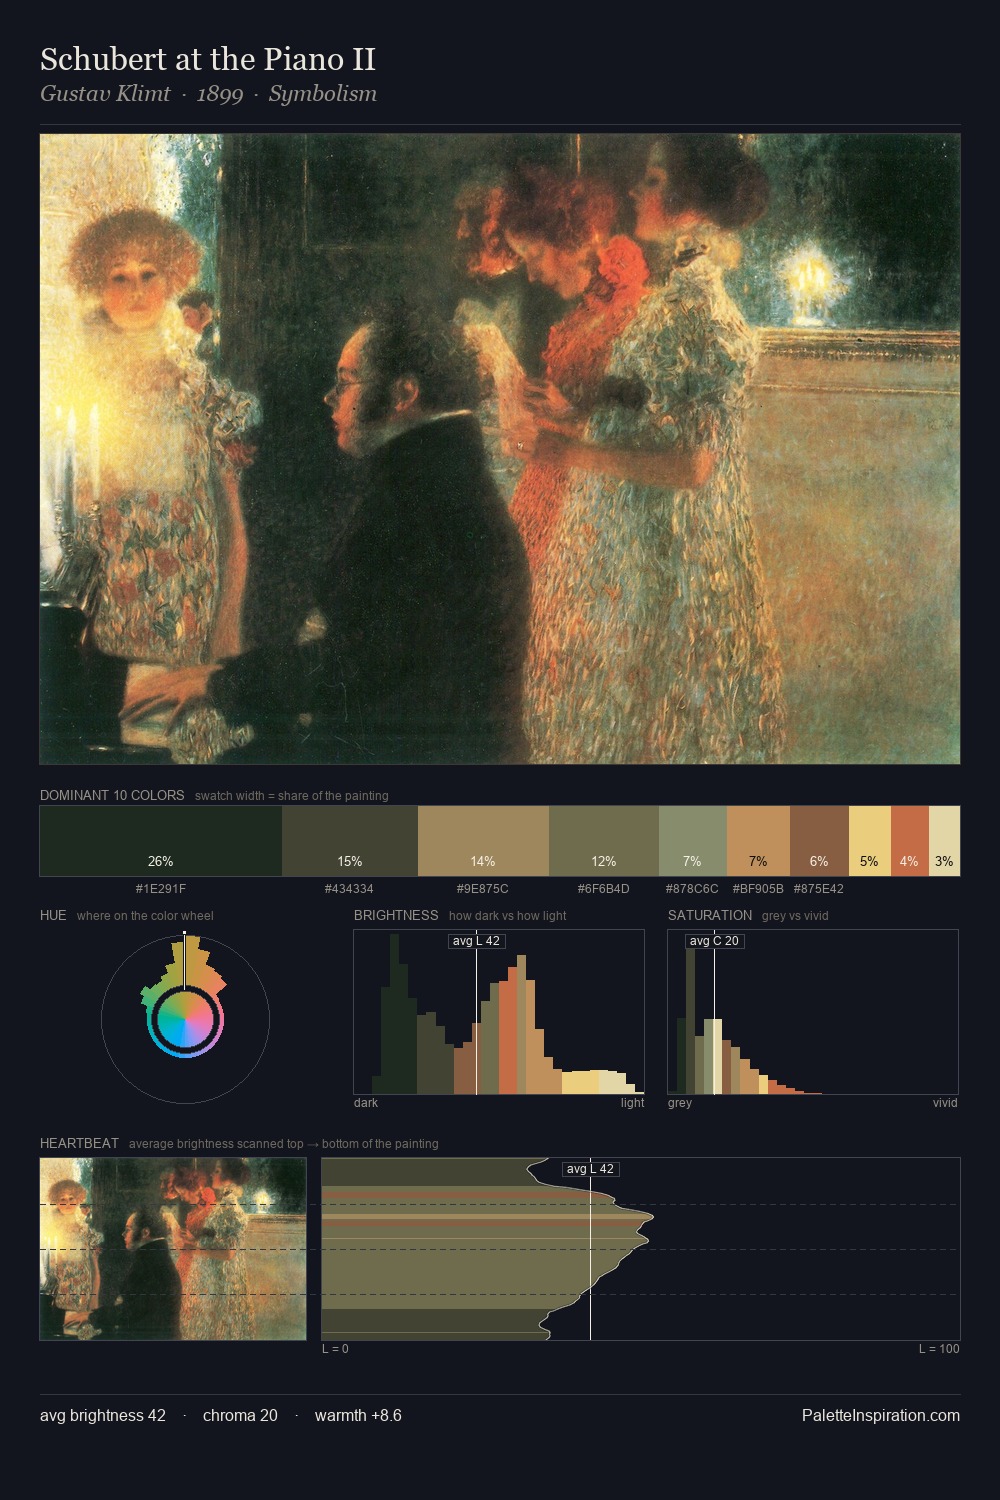The height and width of the screenshot is (1500, 1000).
Task: Click the title 'Schubert at the Piano II'
Action: pyautogui.click(x=208, y=59)
